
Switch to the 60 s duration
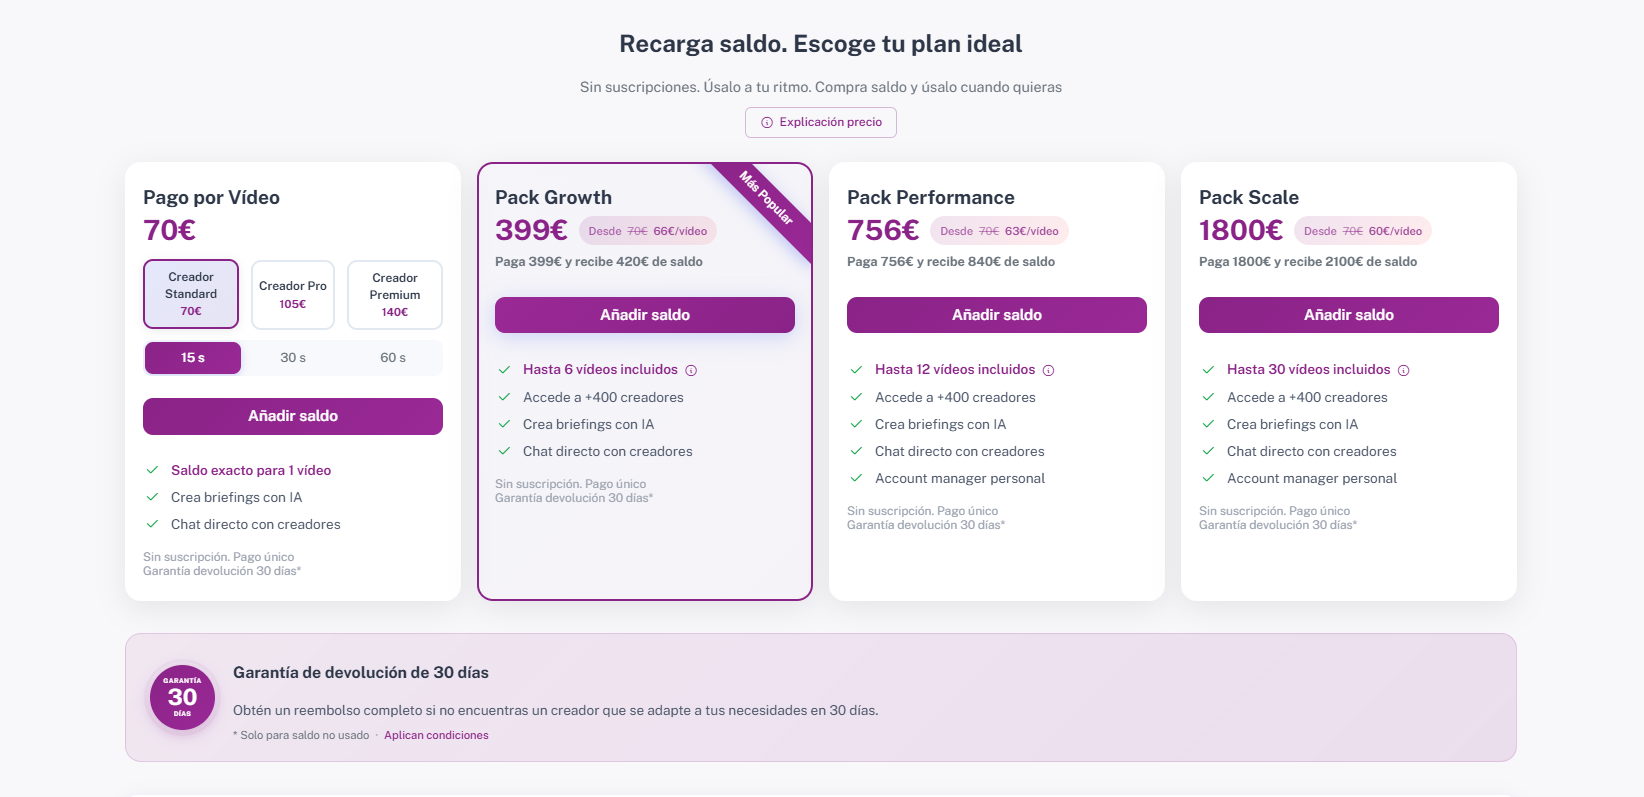tap(393, 358)
